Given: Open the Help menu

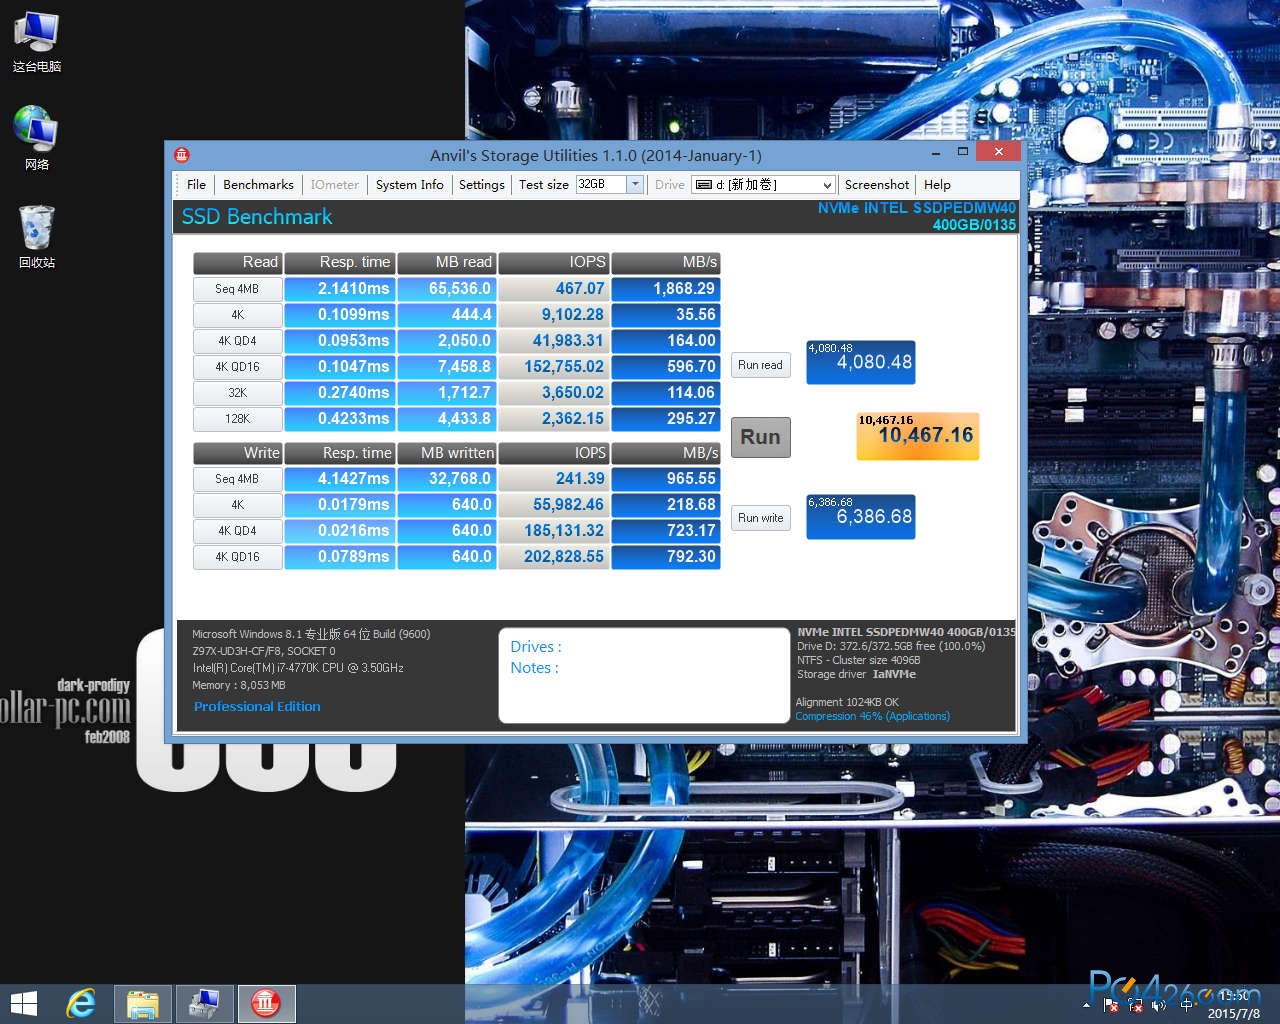Looking at the screenshot, I should pyautogui.click(x=937, y=185).
